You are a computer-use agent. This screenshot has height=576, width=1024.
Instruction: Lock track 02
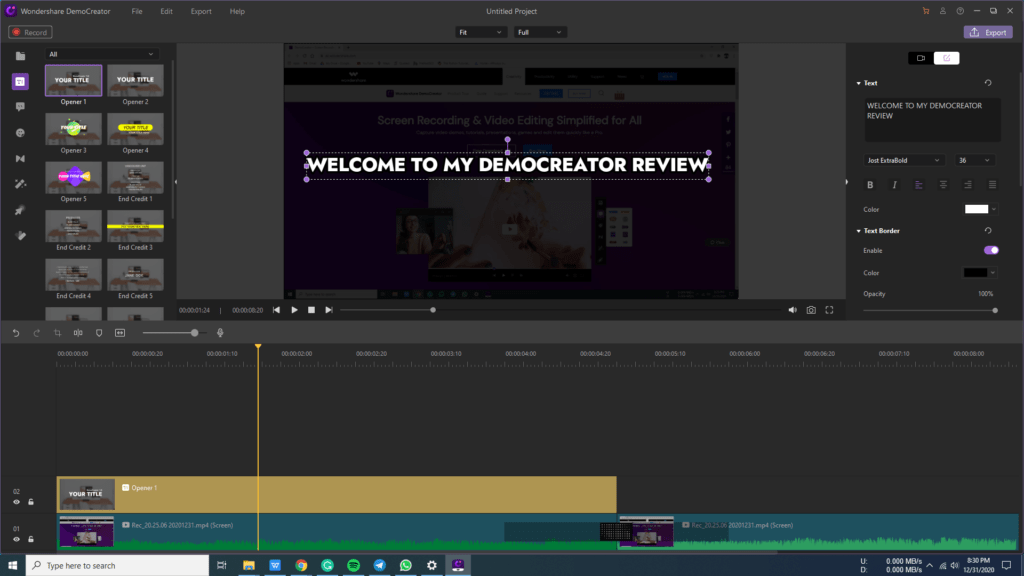click(31, 502)
